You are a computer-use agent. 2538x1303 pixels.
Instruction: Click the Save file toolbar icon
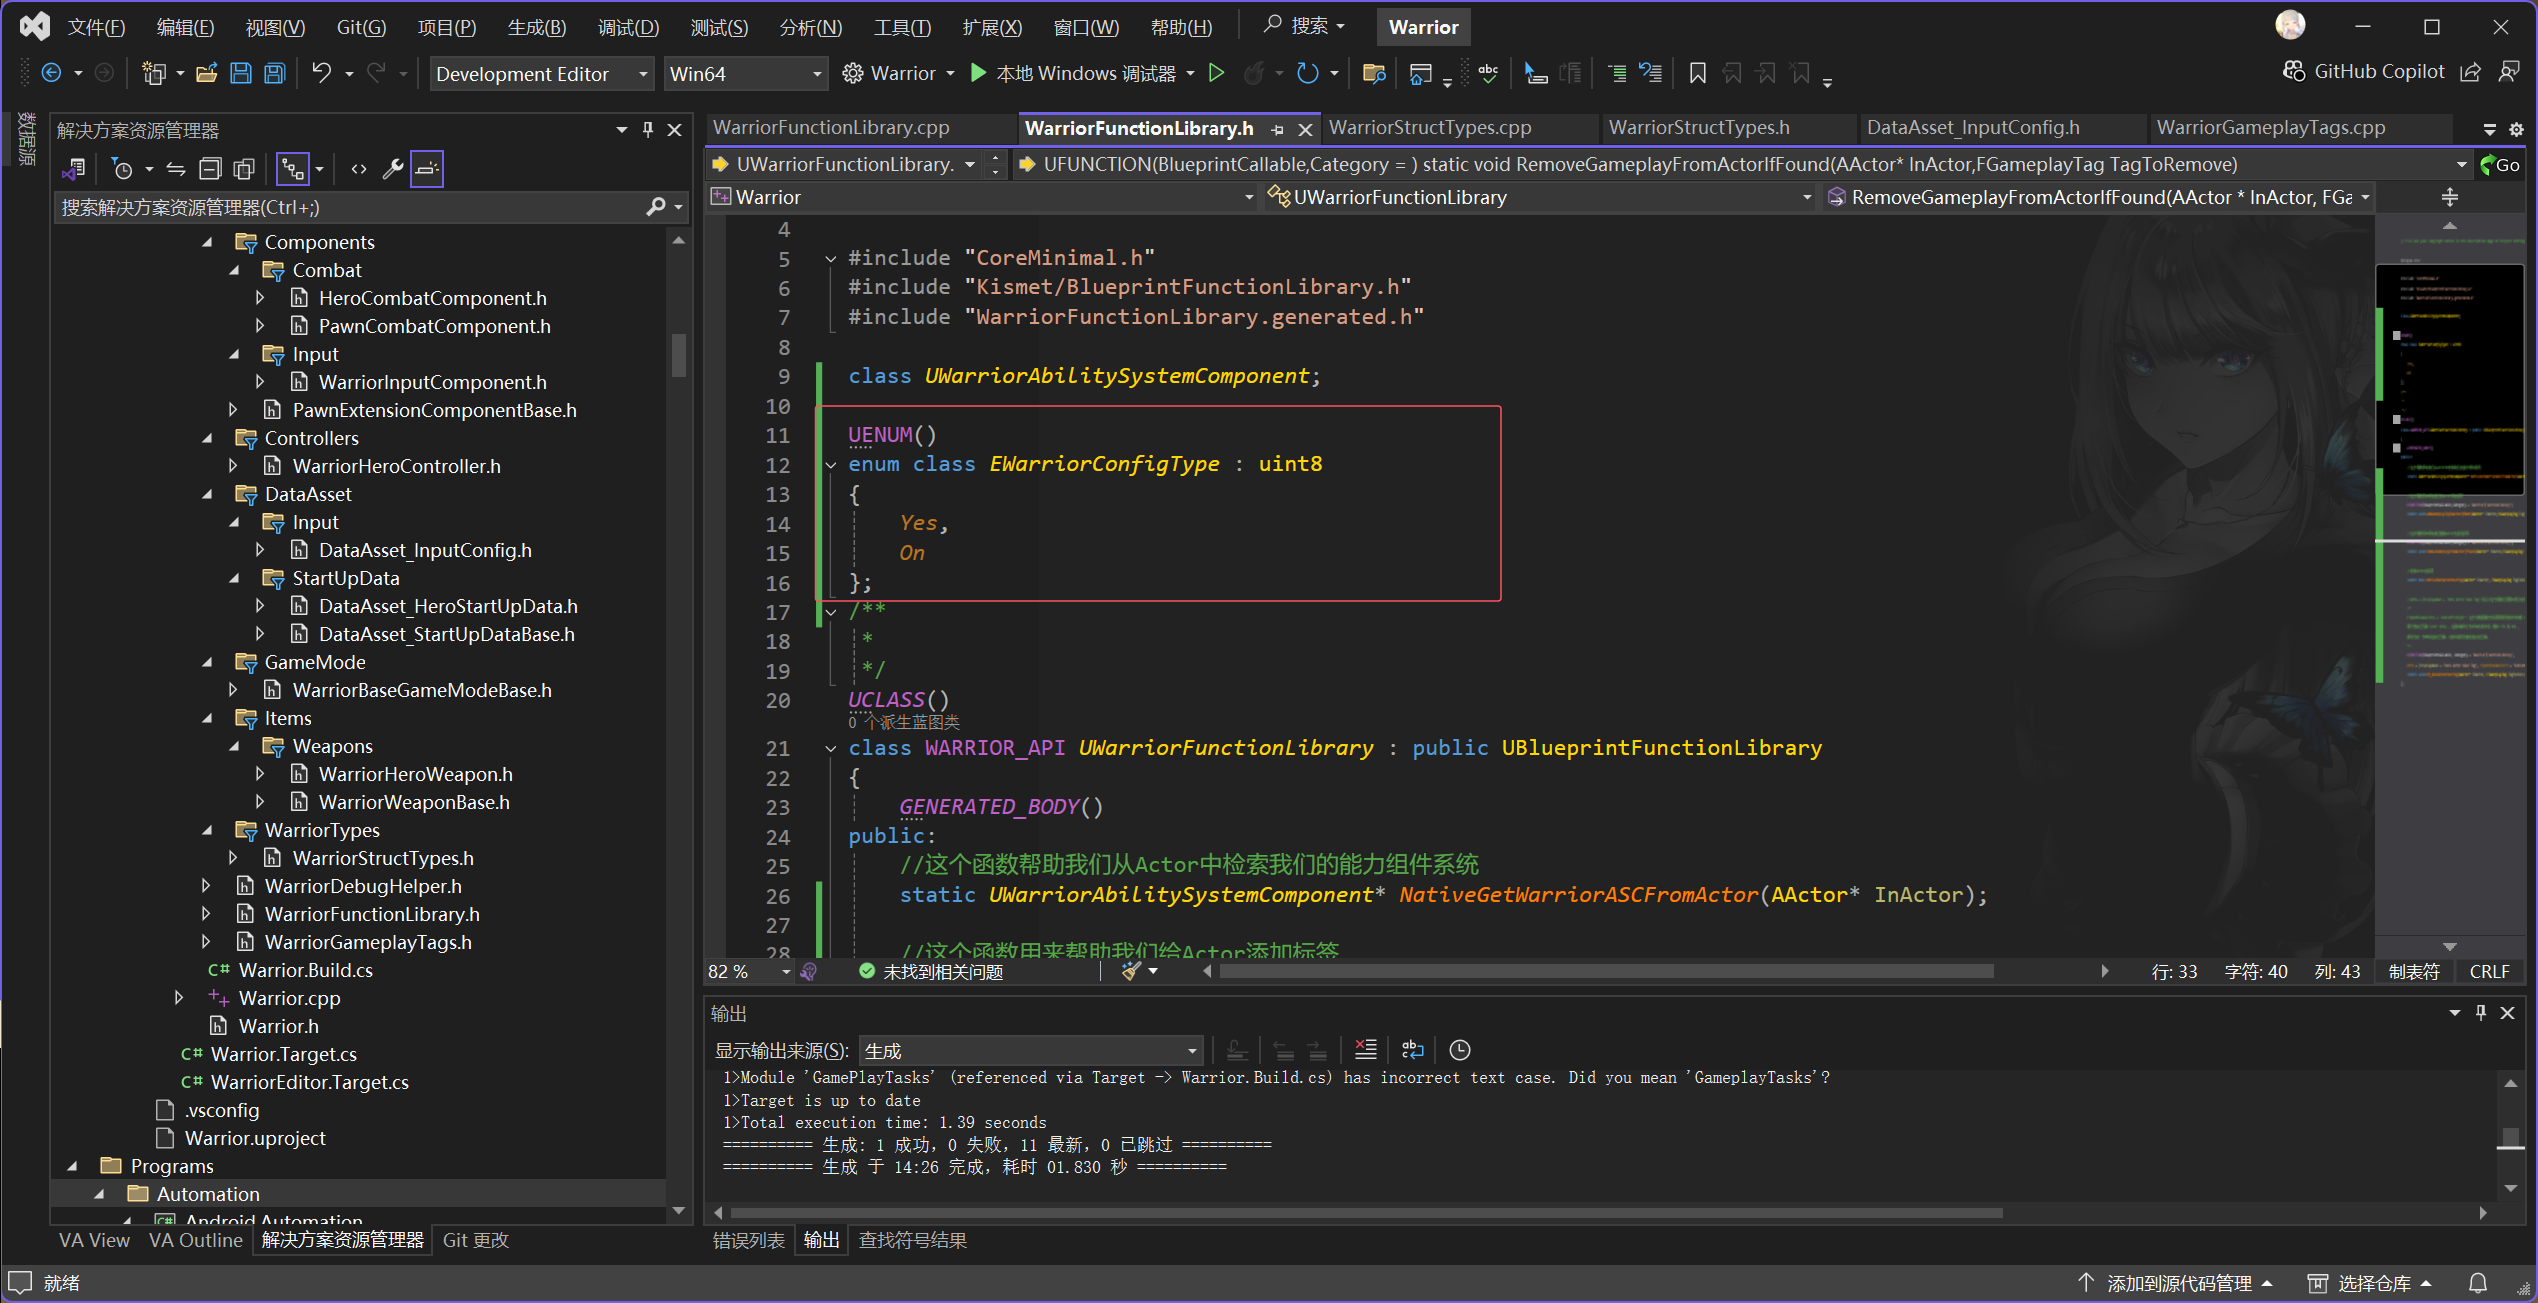tap(241, 73)
